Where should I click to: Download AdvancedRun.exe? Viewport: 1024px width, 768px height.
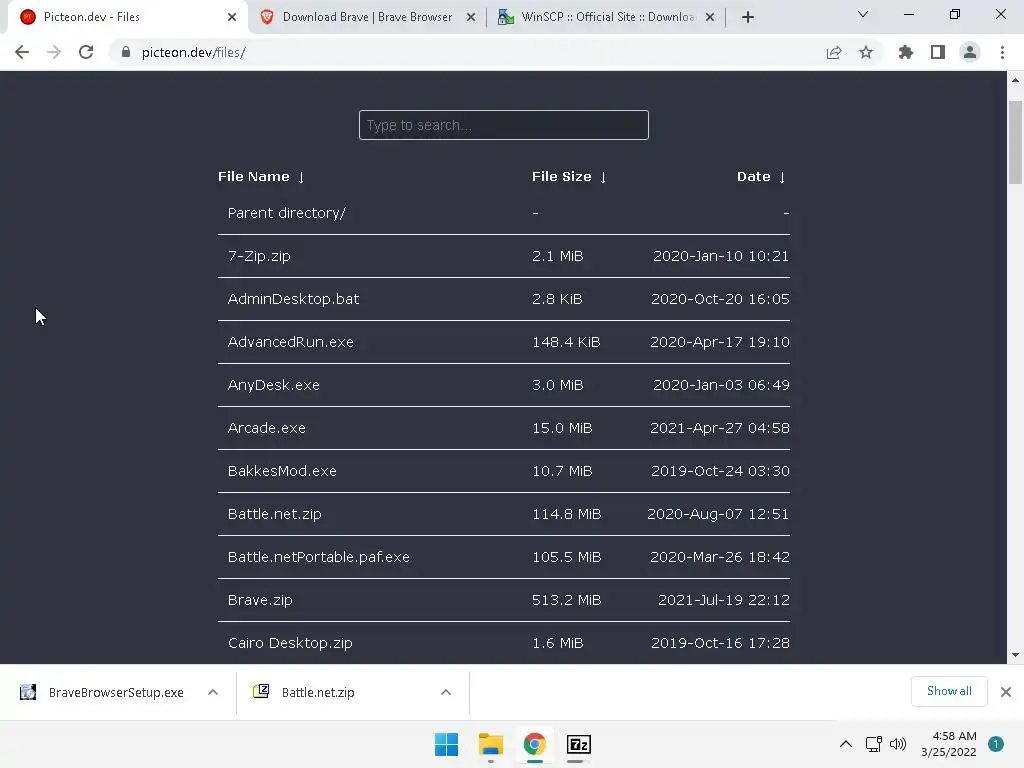[x=291, y=342]
